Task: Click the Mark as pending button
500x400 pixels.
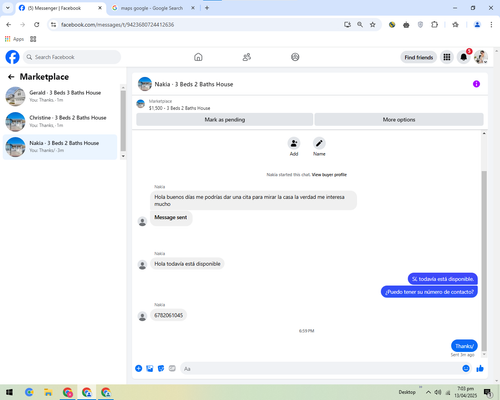Action: tap(225, 119)
